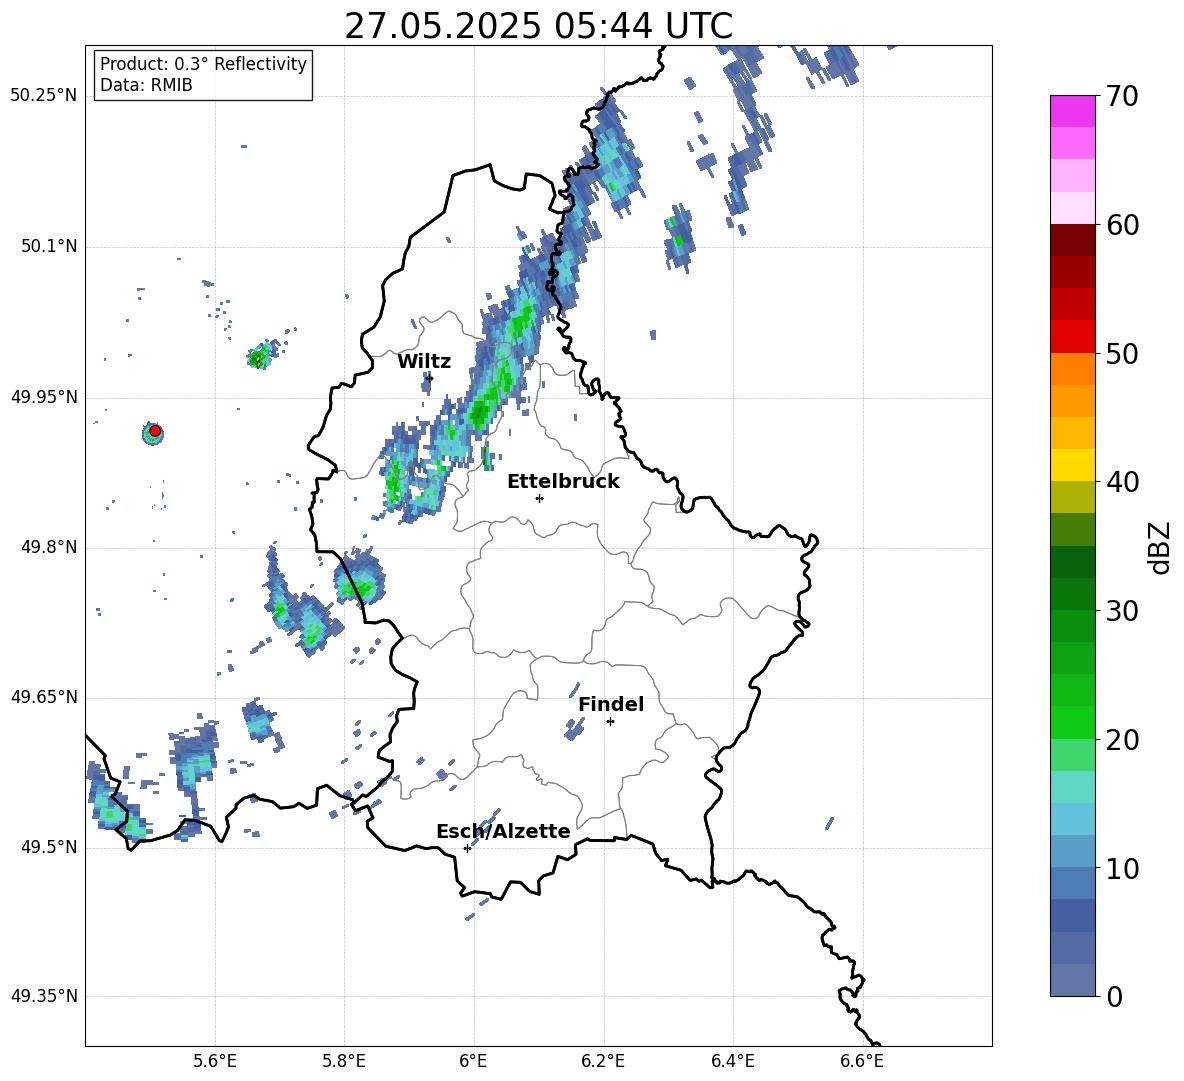Image resolution: width=1184 pixels, height=1081 pixels.
Task: Click the 5.8°E longitude label
Action: pos(344,1061)
